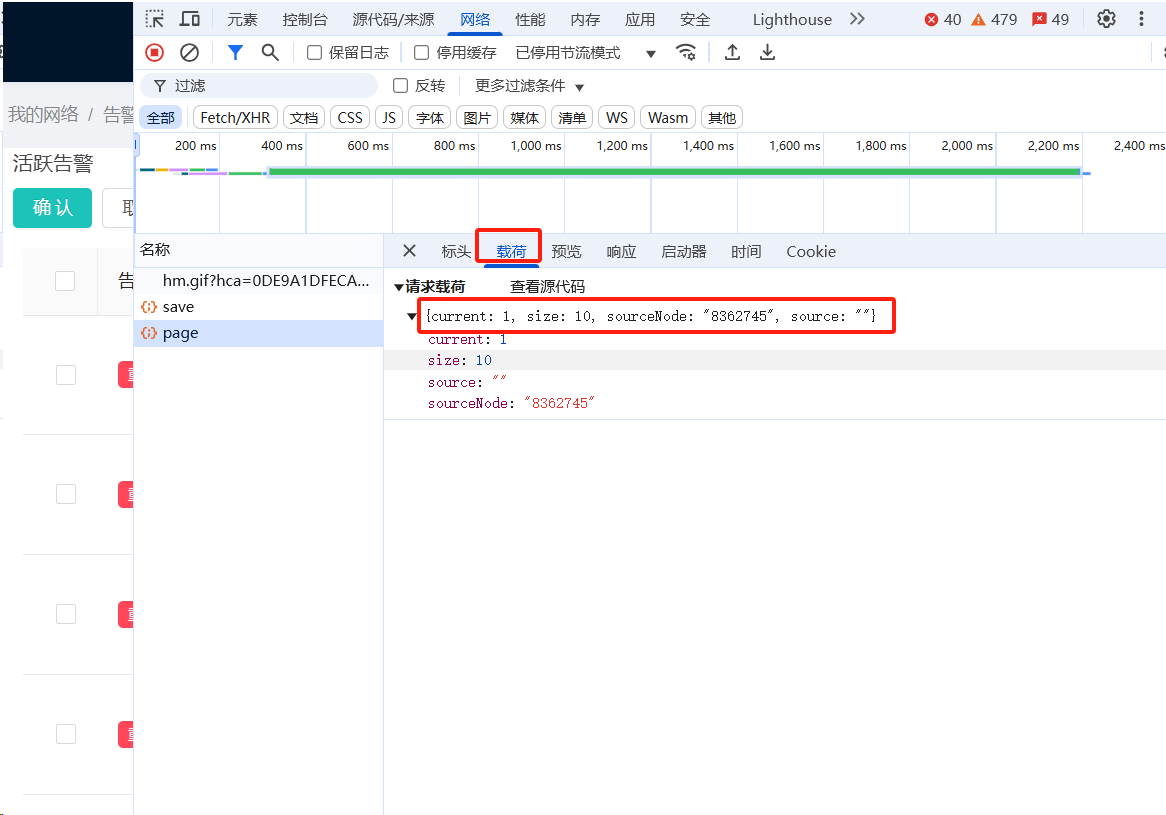
Task: Check the invert filter checkbox
Action: (400, 86)
